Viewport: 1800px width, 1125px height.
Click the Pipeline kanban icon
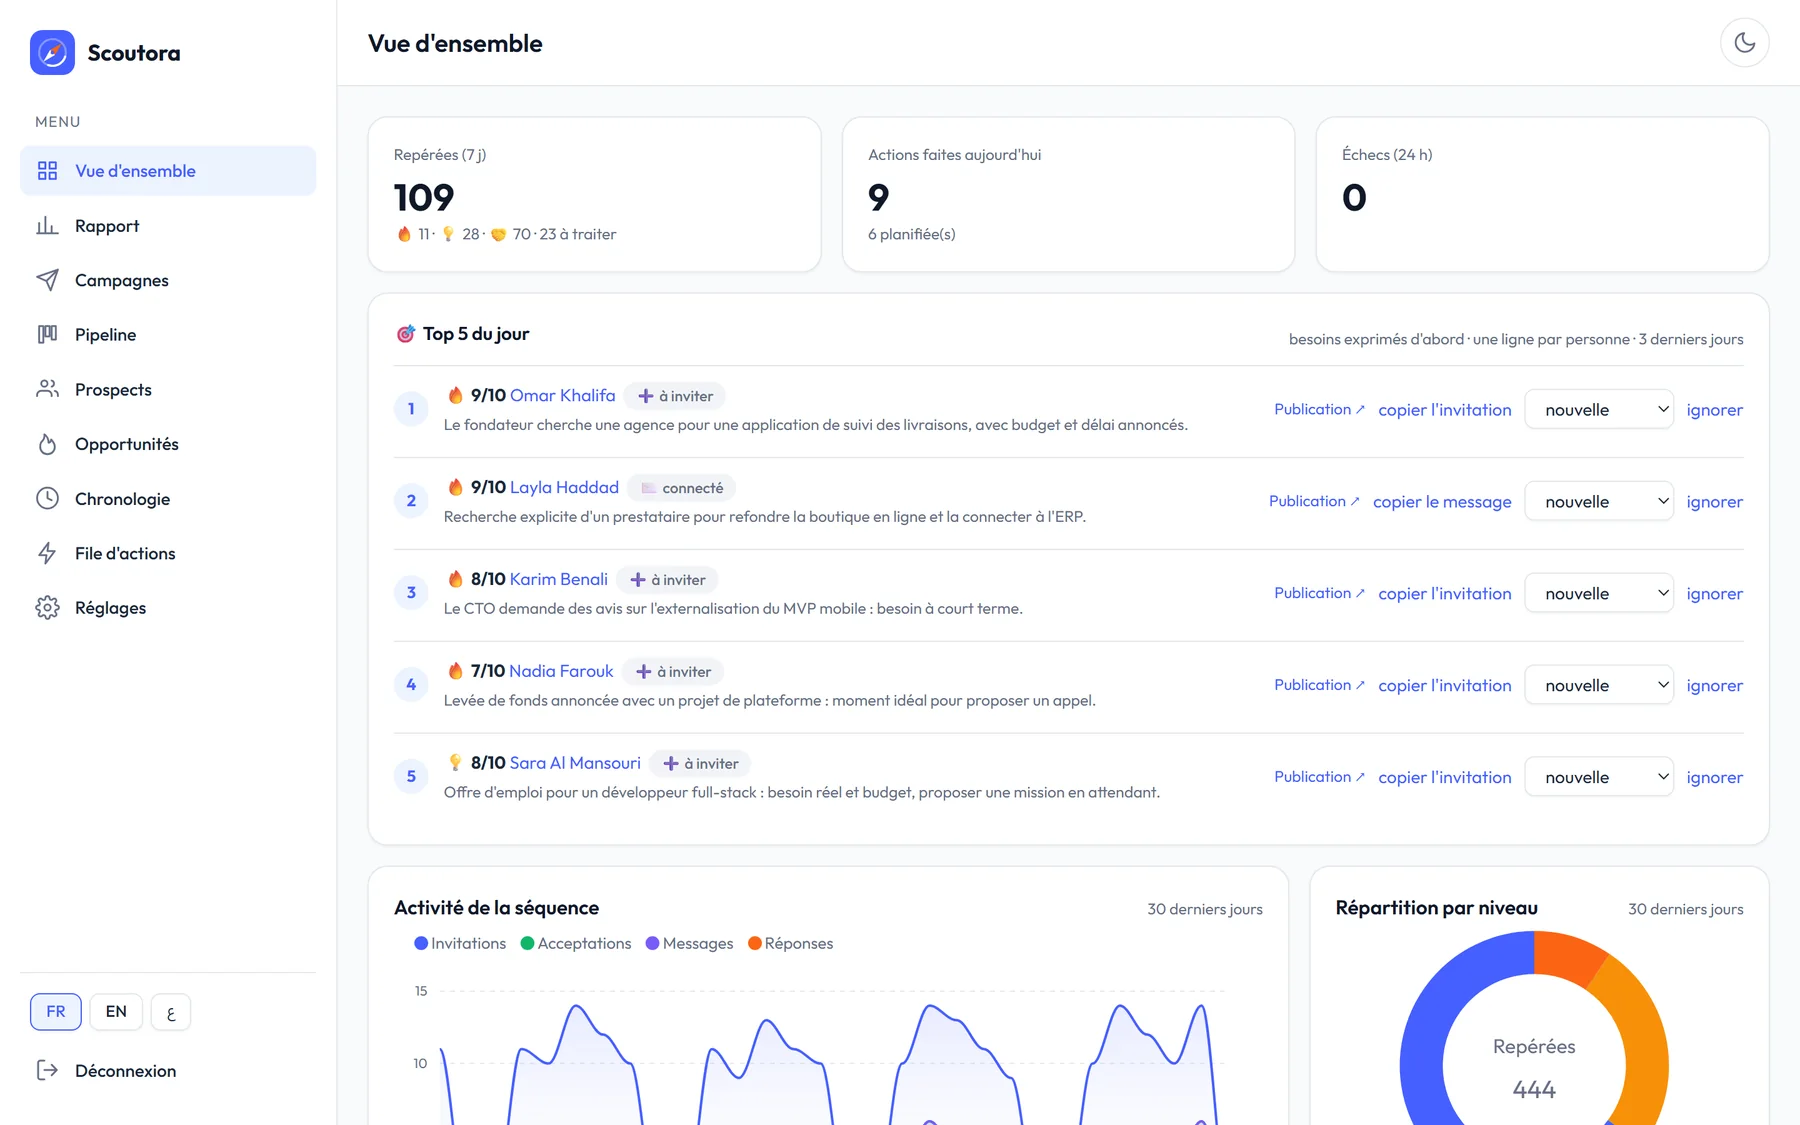coord(47,334)
